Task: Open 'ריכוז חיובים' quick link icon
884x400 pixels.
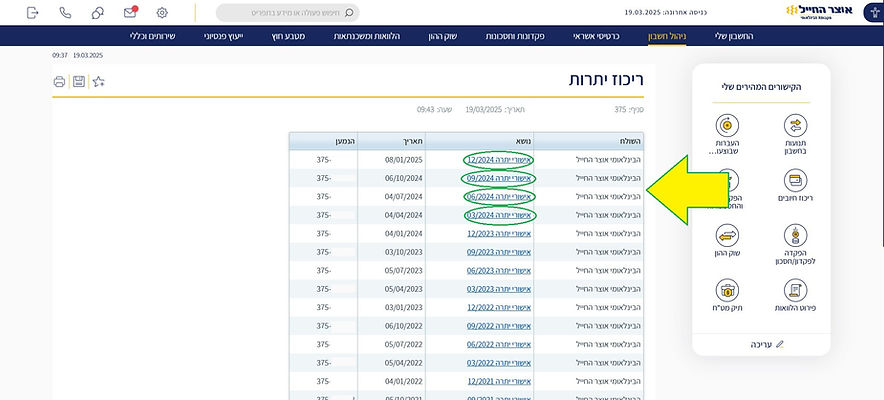Action: coord(795,181)
